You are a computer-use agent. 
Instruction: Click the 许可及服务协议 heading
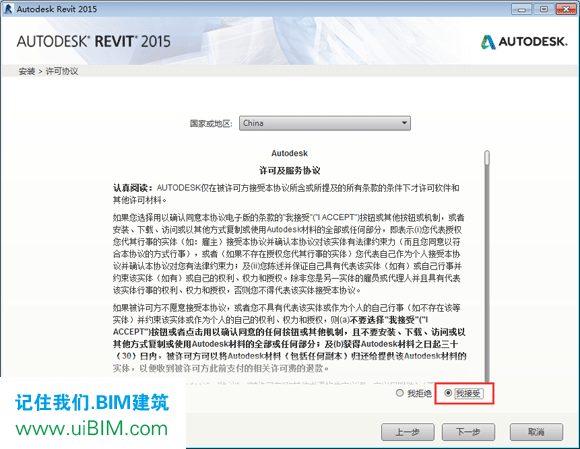(290, 171)
